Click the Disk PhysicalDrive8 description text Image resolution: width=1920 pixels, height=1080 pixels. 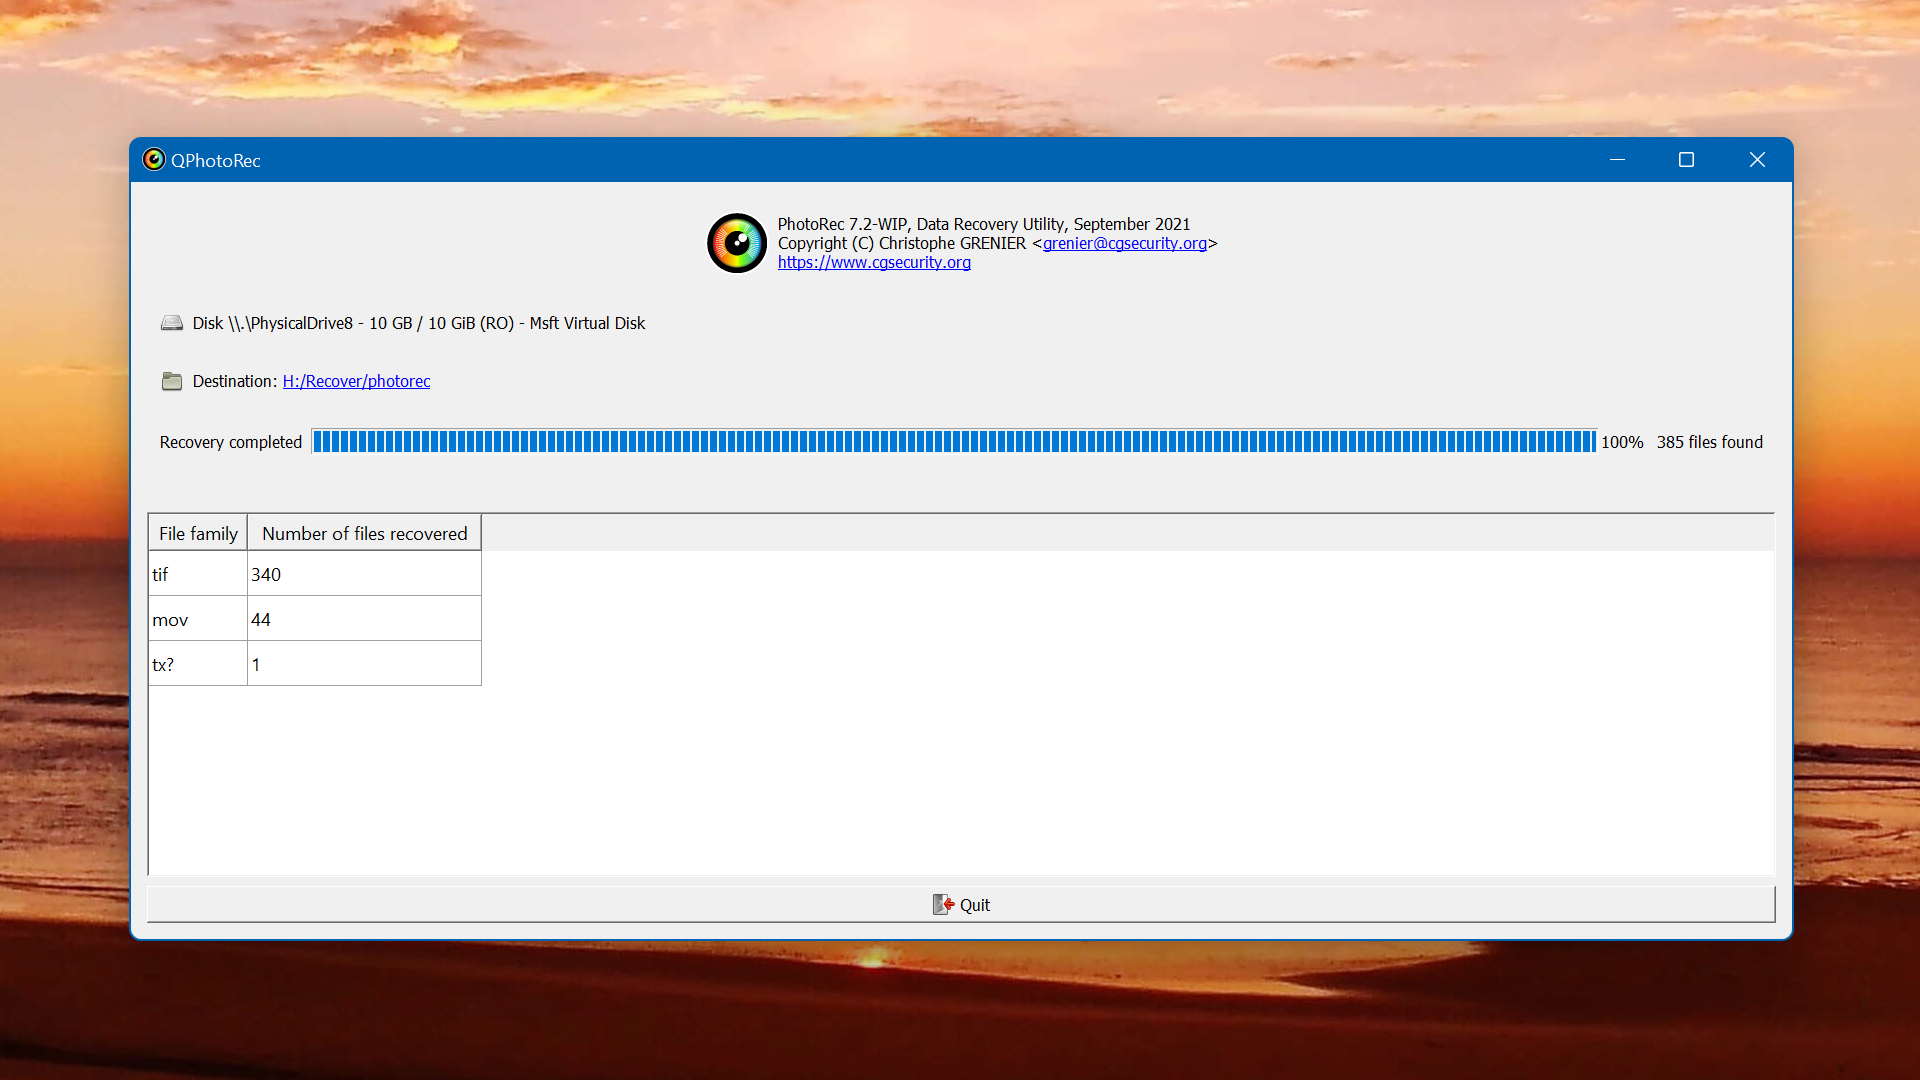(x=418, y=323)
